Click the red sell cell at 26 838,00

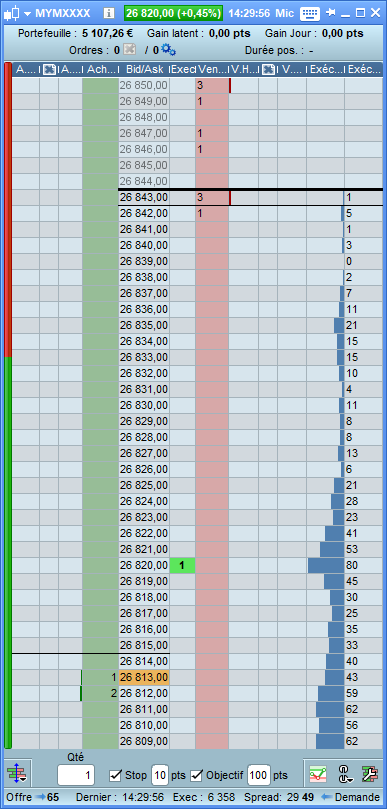pyautogui.click(x=212, y=277)
